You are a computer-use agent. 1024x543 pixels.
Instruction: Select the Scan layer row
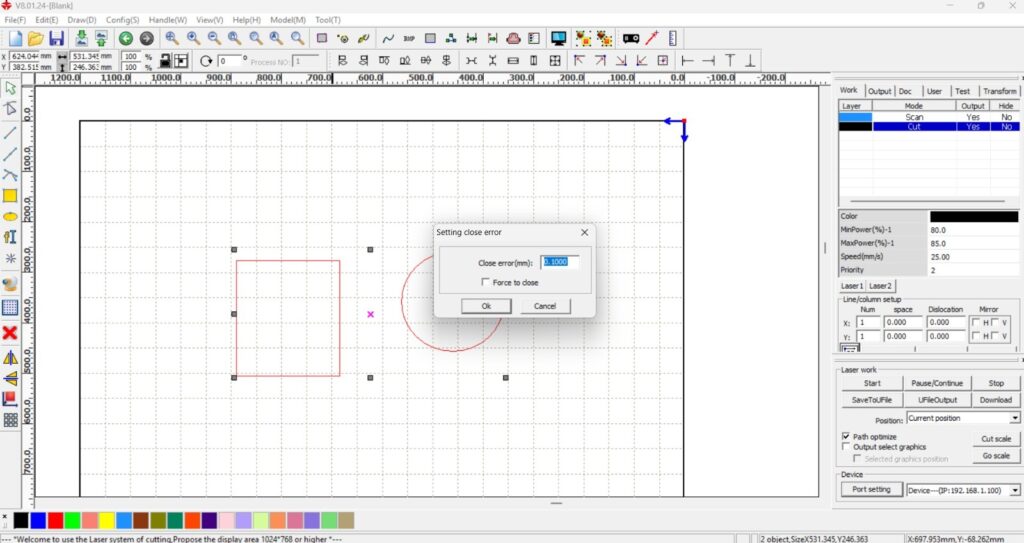click(x=914, y=117)
